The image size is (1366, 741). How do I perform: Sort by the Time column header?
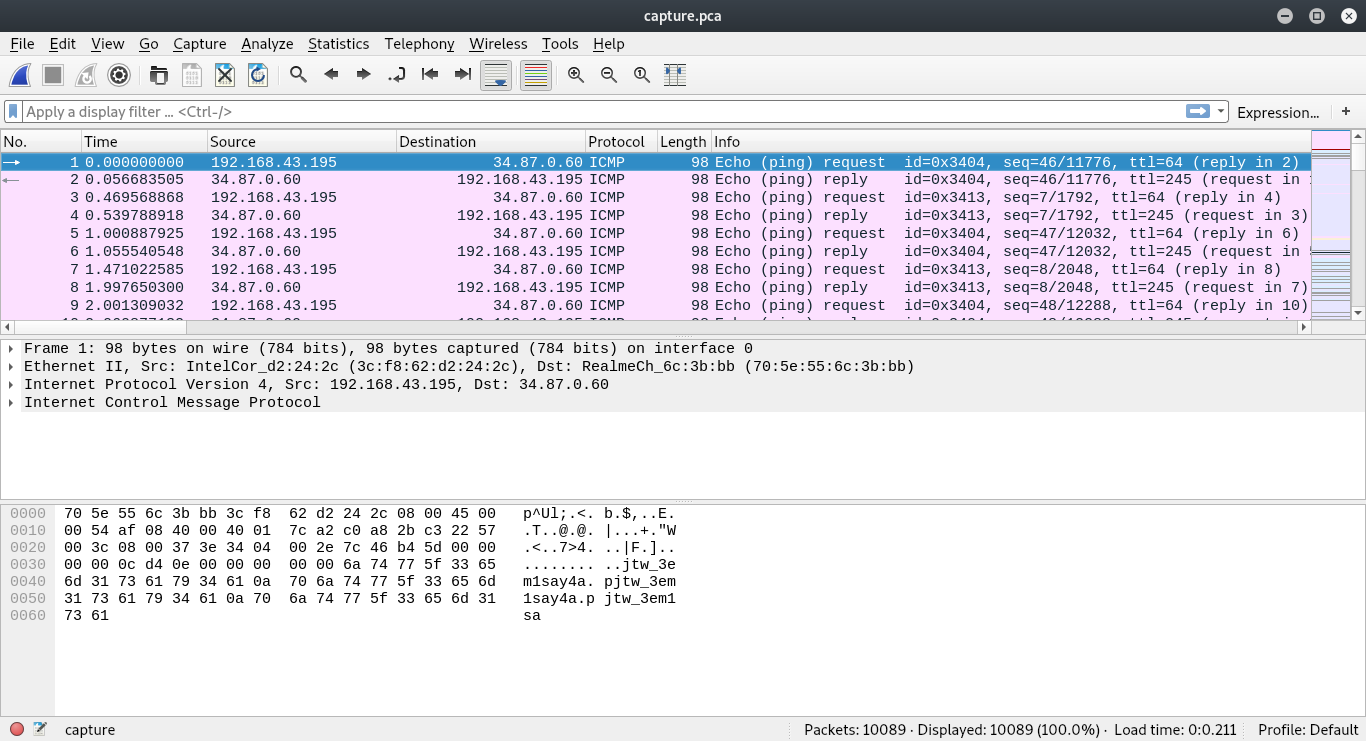[144, 142]
